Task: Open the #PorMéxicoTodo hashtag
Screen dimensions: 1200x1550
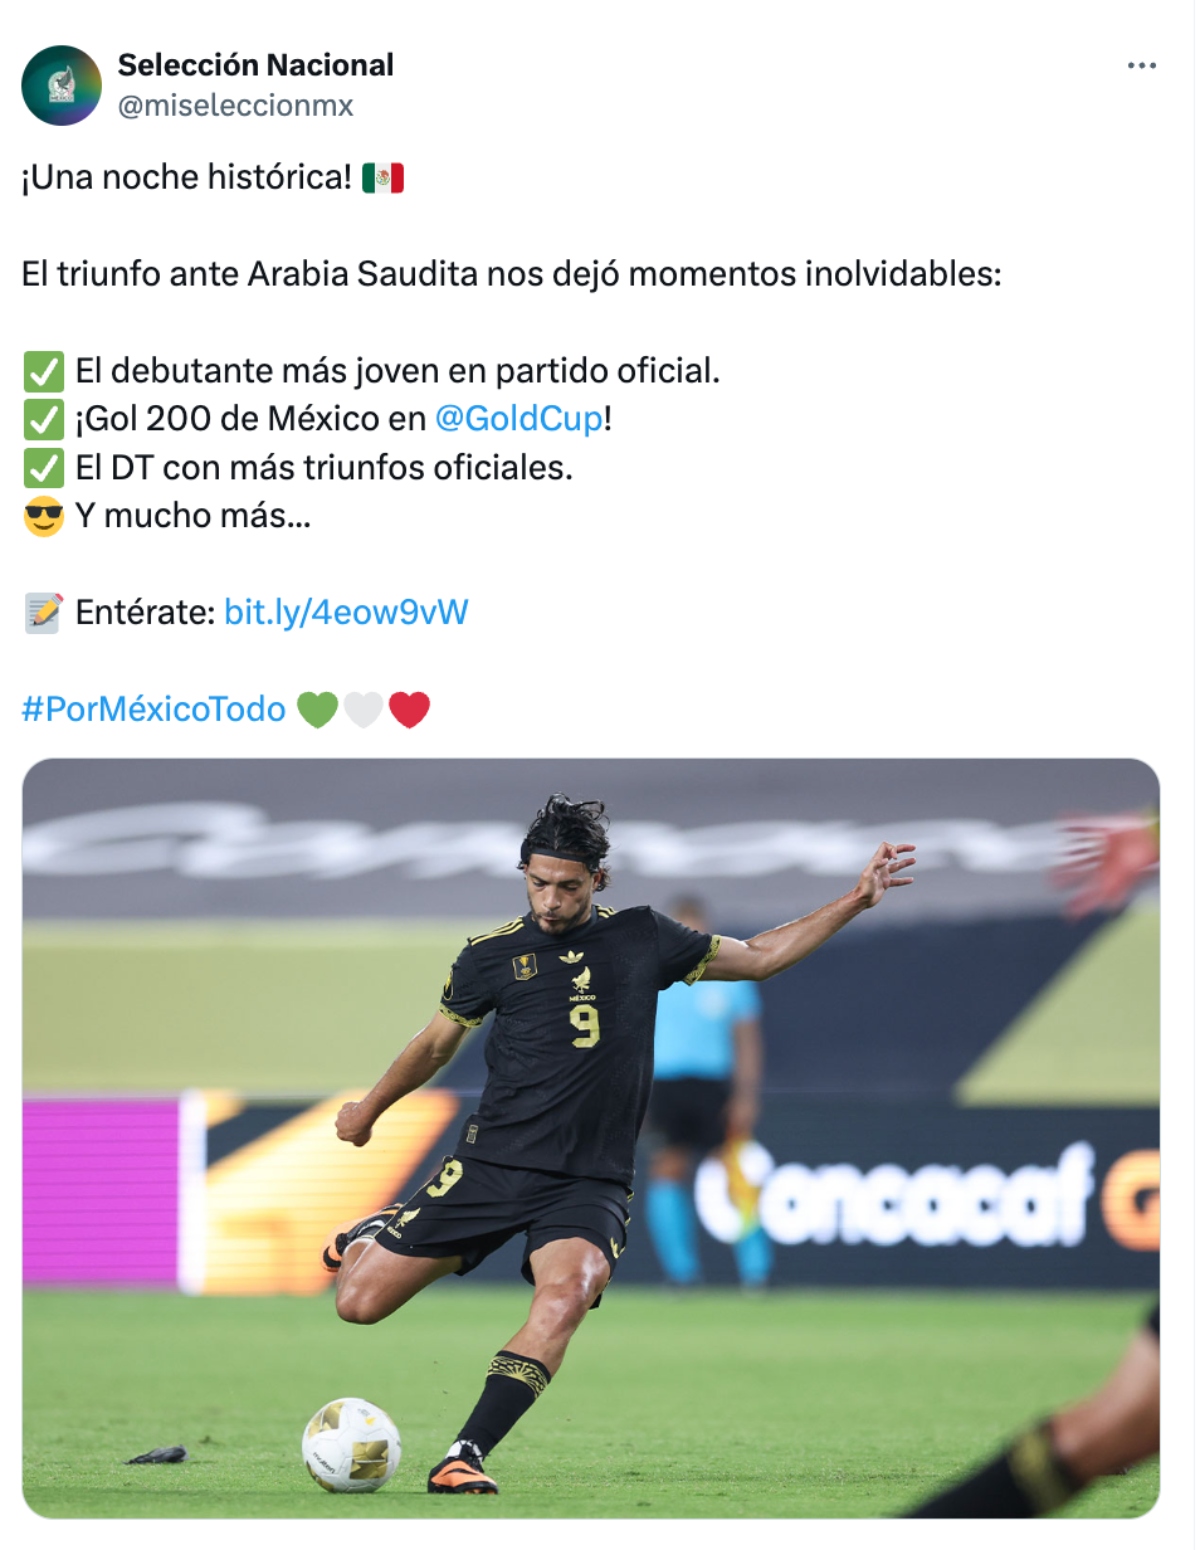Action: 154,709
